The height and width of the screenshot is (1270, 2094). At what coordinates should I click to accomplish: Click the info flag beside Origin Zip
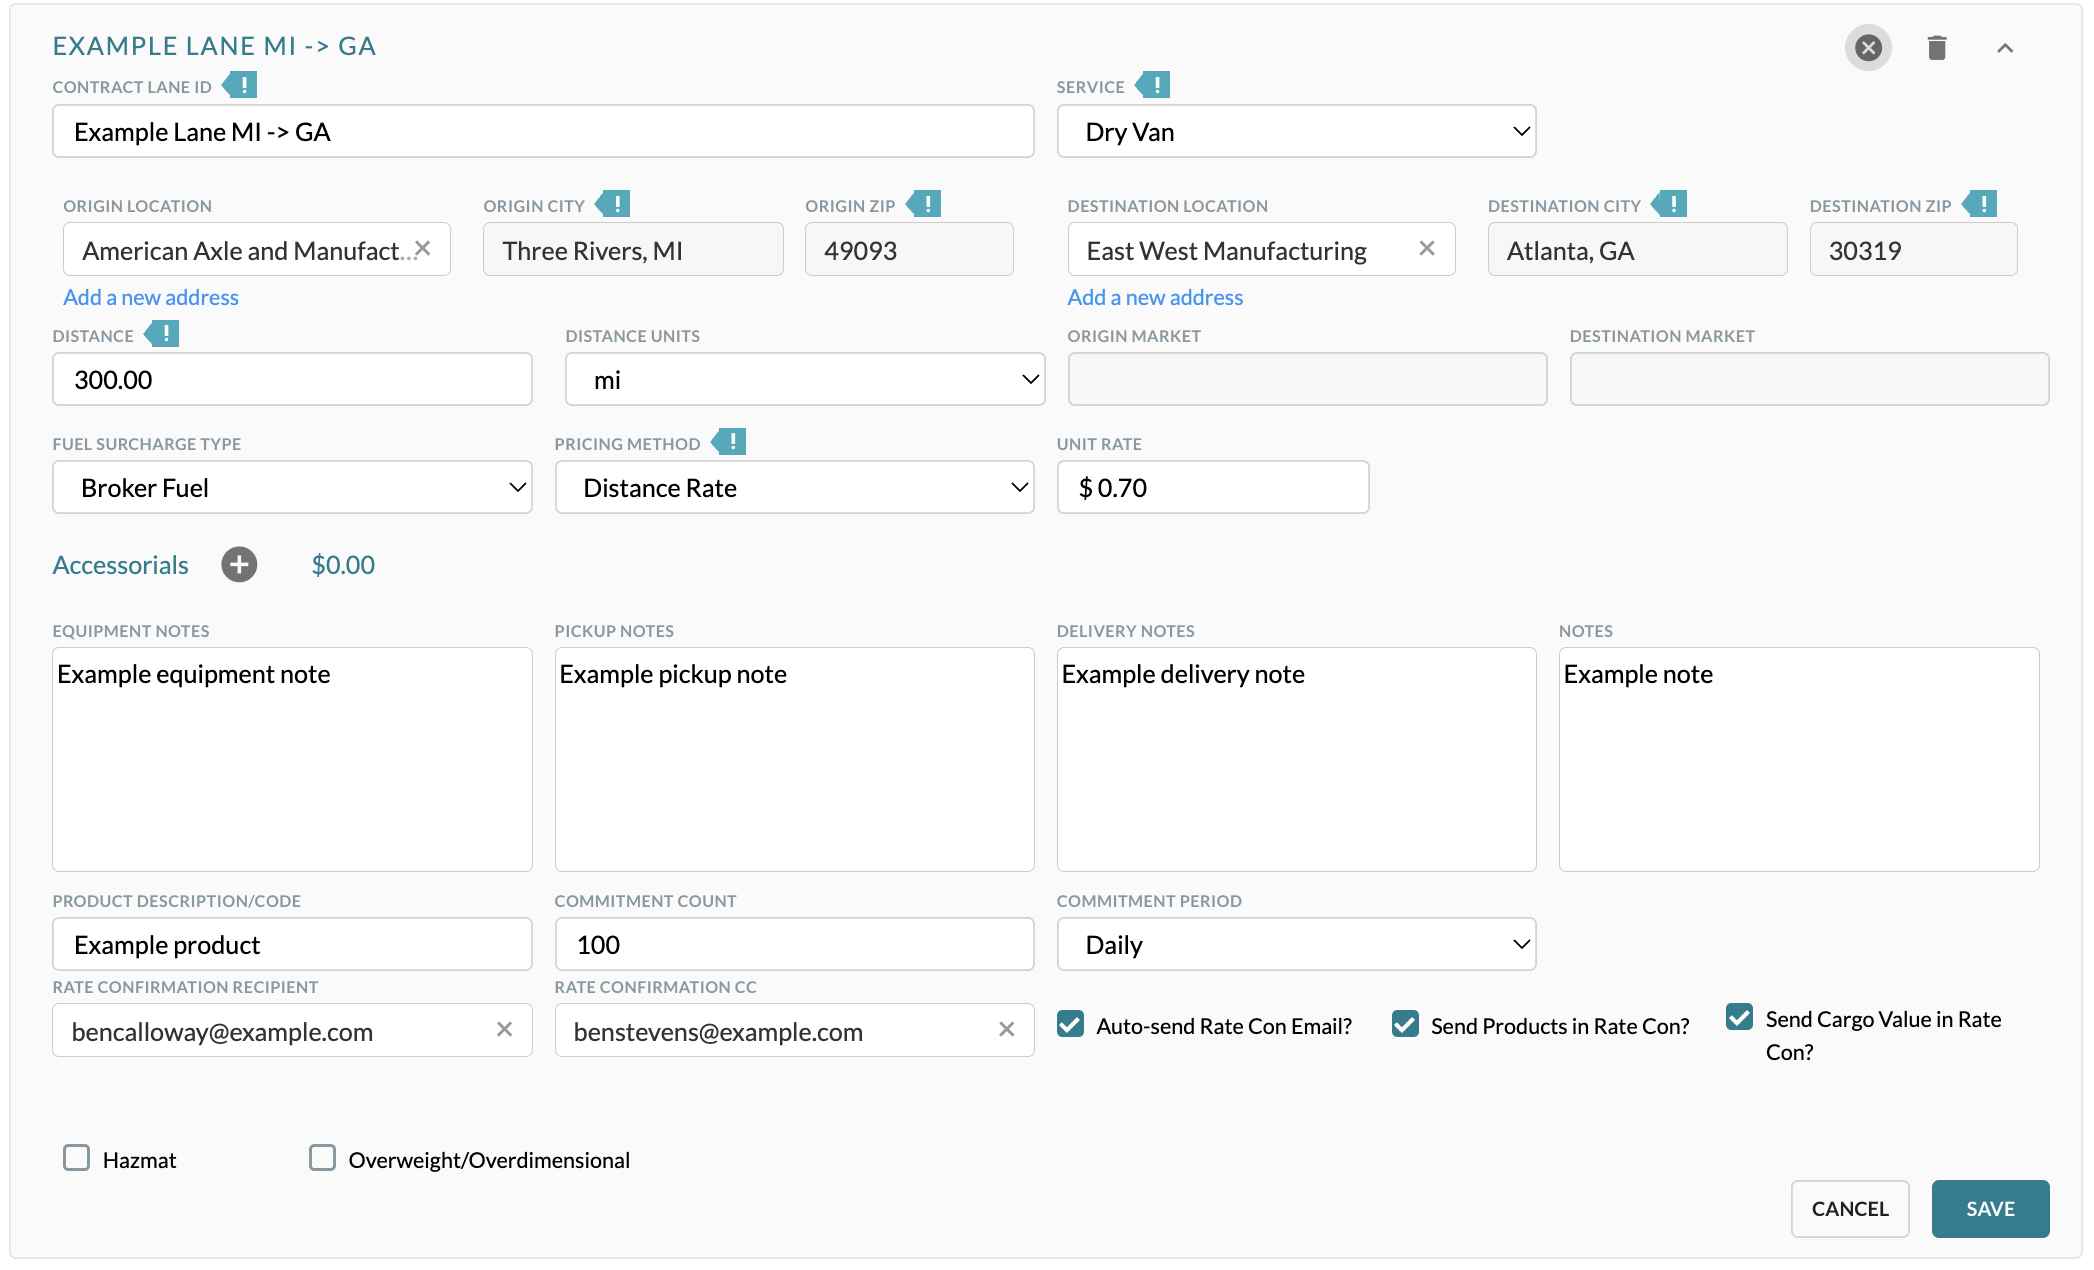(x=924, y=204)
